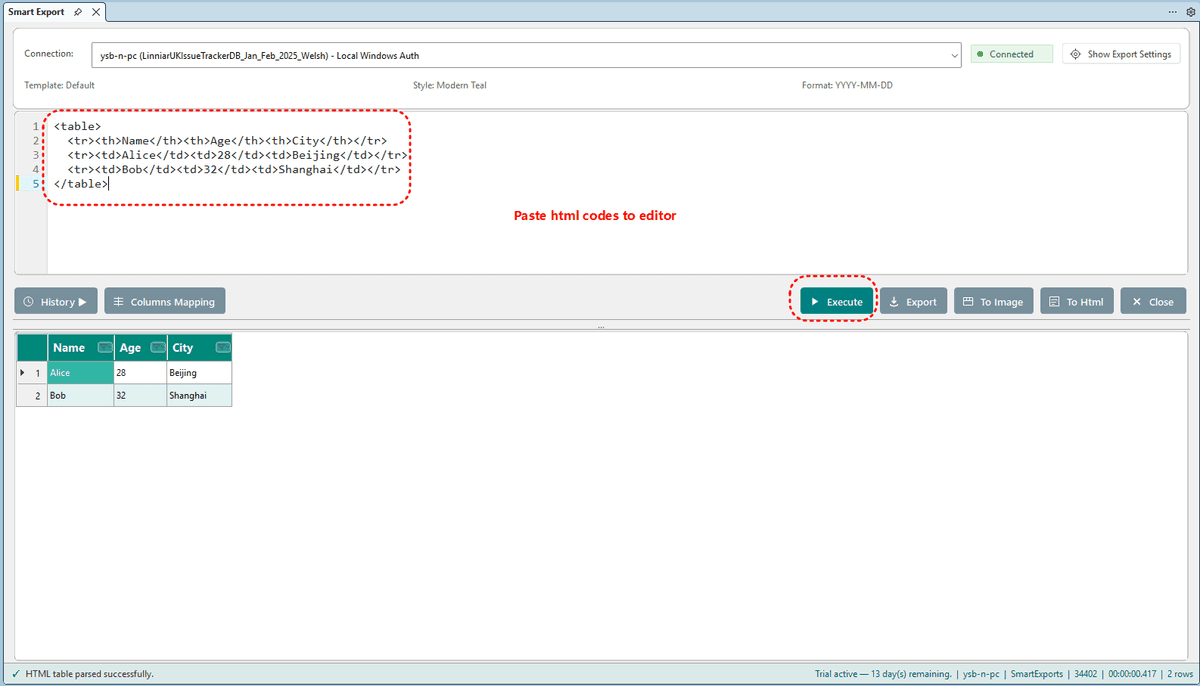
Task: Show Export Settings
Action: (x=1121, y=54)
